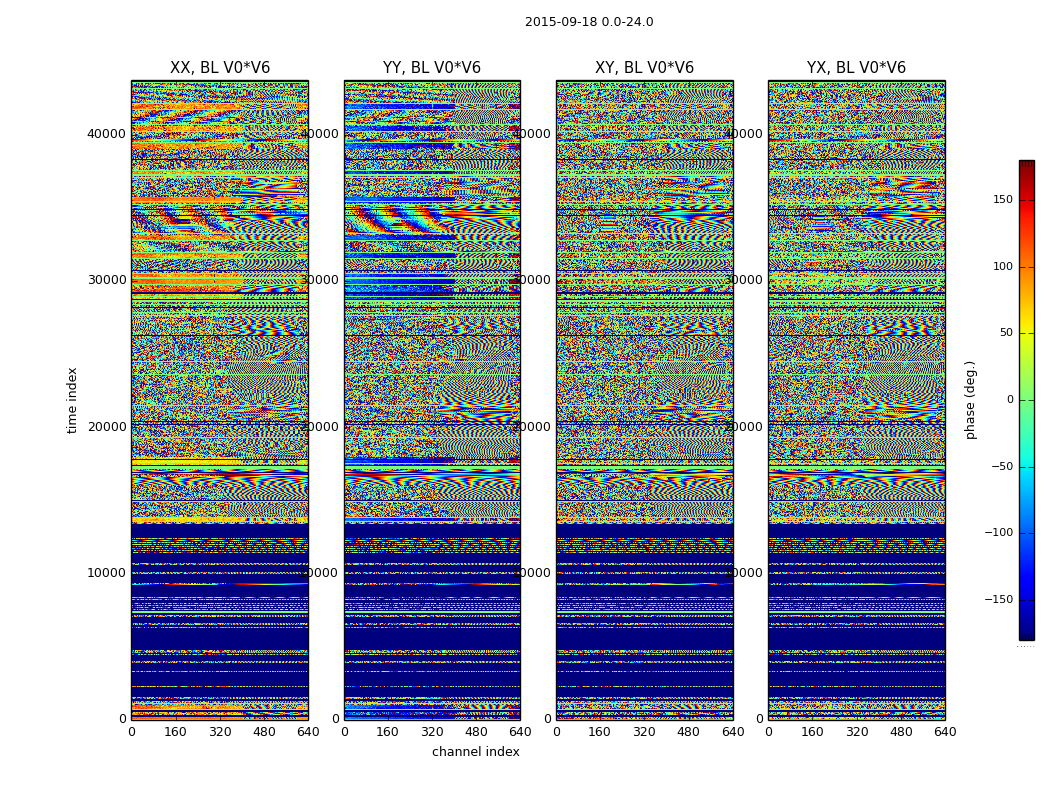Click the 480 channel tick under YX plot
This screenshot has height=800, width=1050.
(x=901, y=732)
